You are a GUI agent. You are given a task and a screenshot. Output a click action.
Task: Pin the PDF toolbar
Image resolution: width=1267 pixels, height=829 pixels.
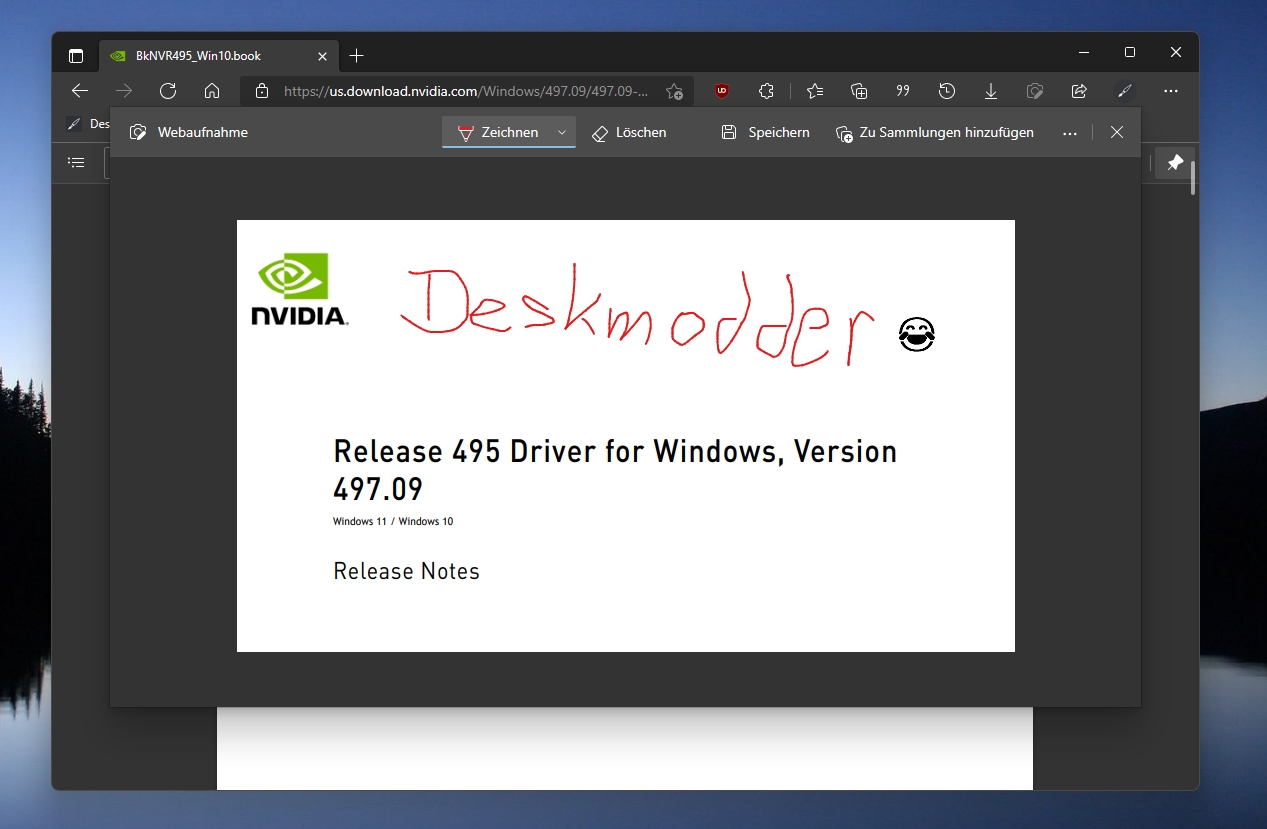1175,162
